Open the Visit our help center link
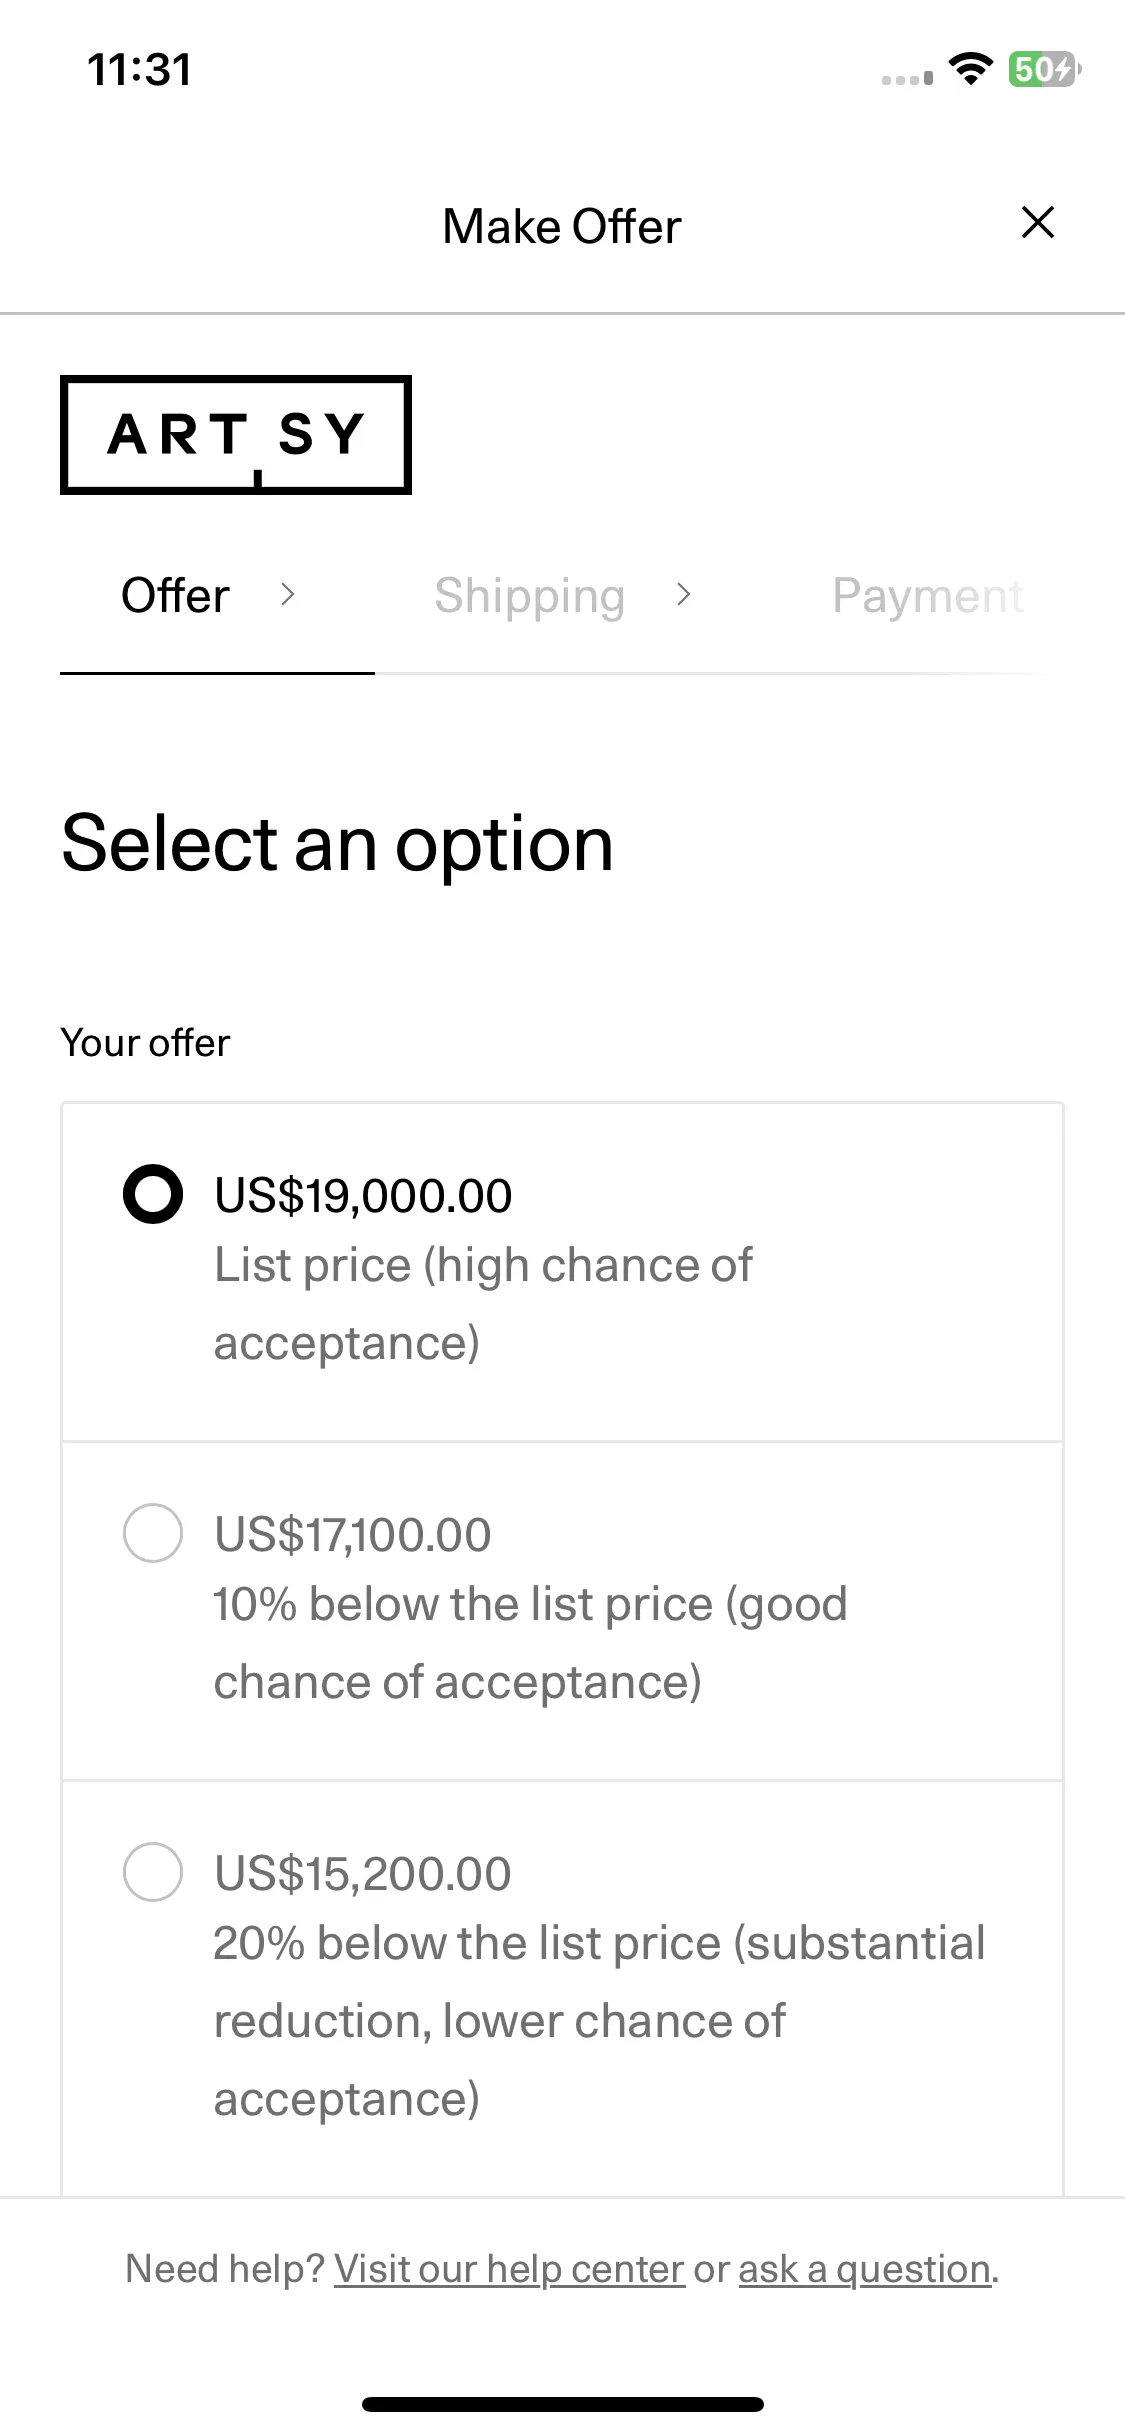Viewport: 1125px width, 2436px height. [x=509, y=2269]
